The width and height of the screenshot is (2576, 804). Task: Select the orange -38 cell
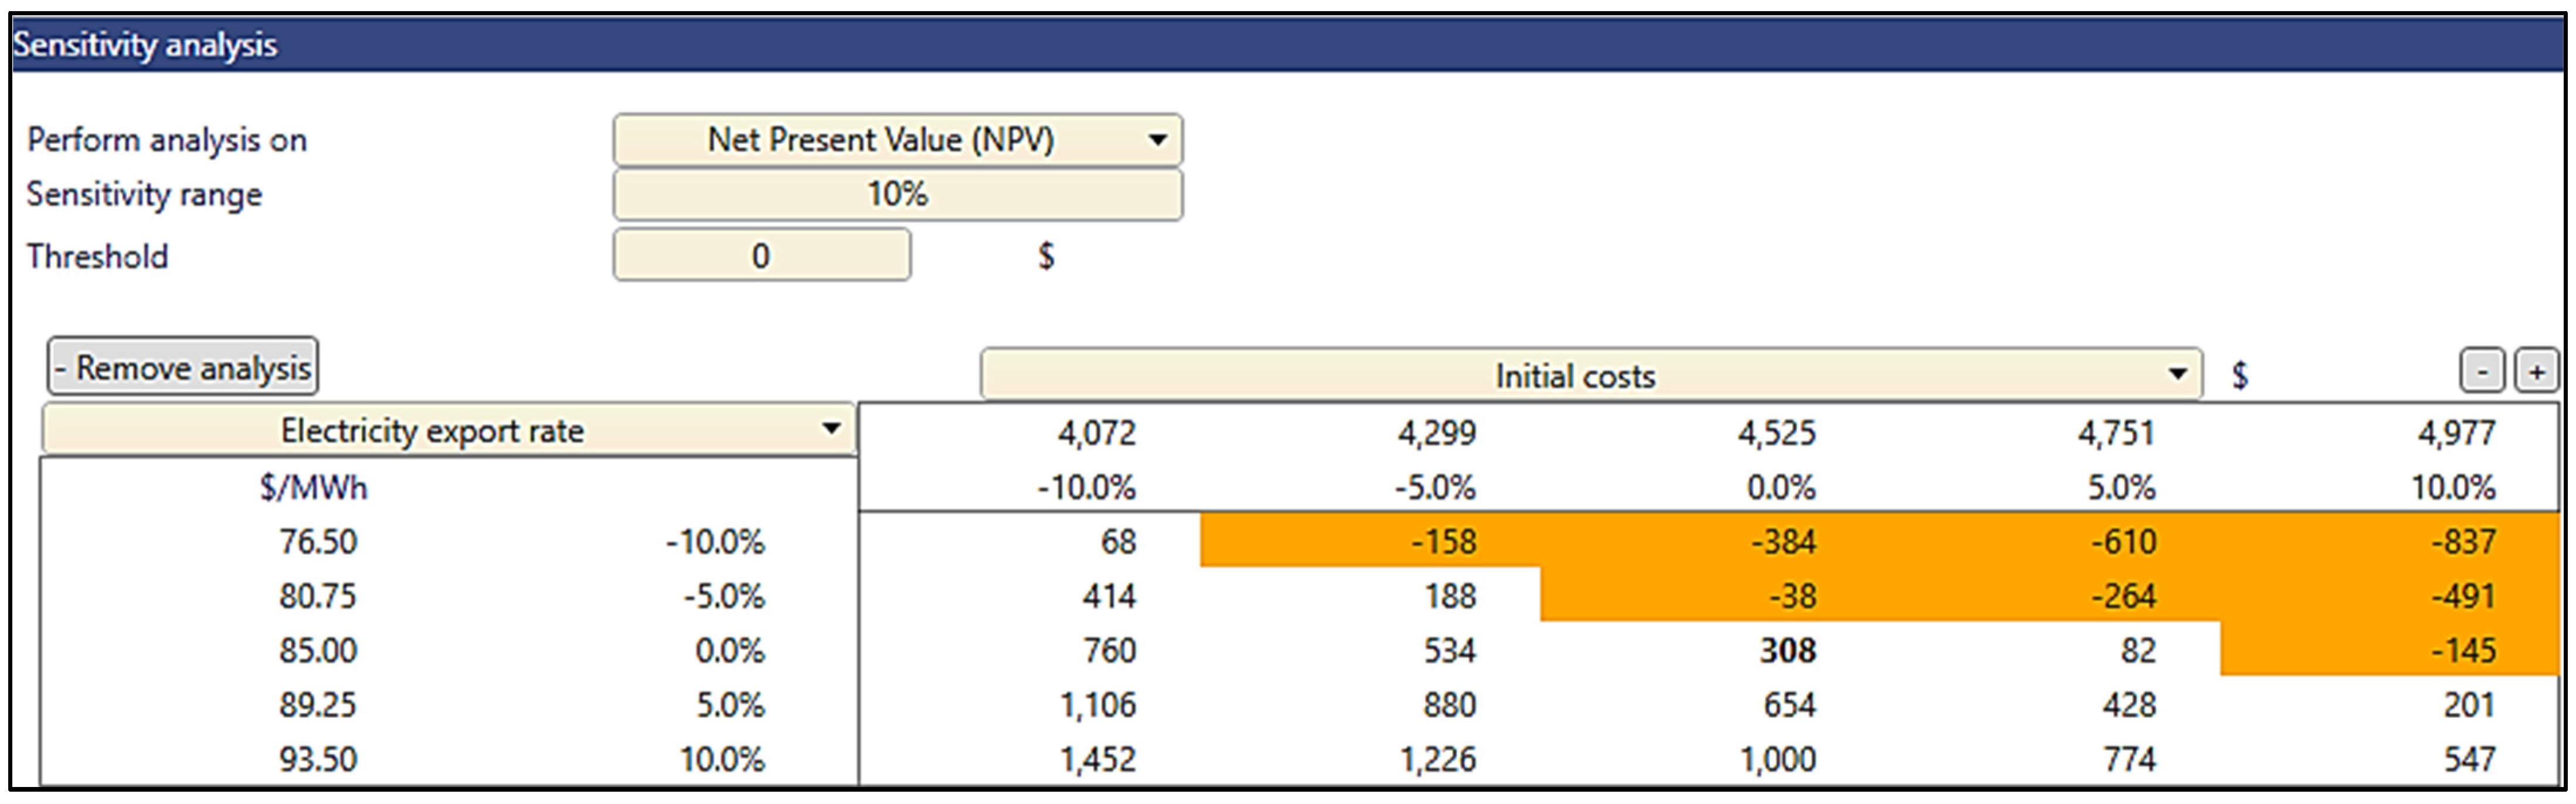point(1792,597)
